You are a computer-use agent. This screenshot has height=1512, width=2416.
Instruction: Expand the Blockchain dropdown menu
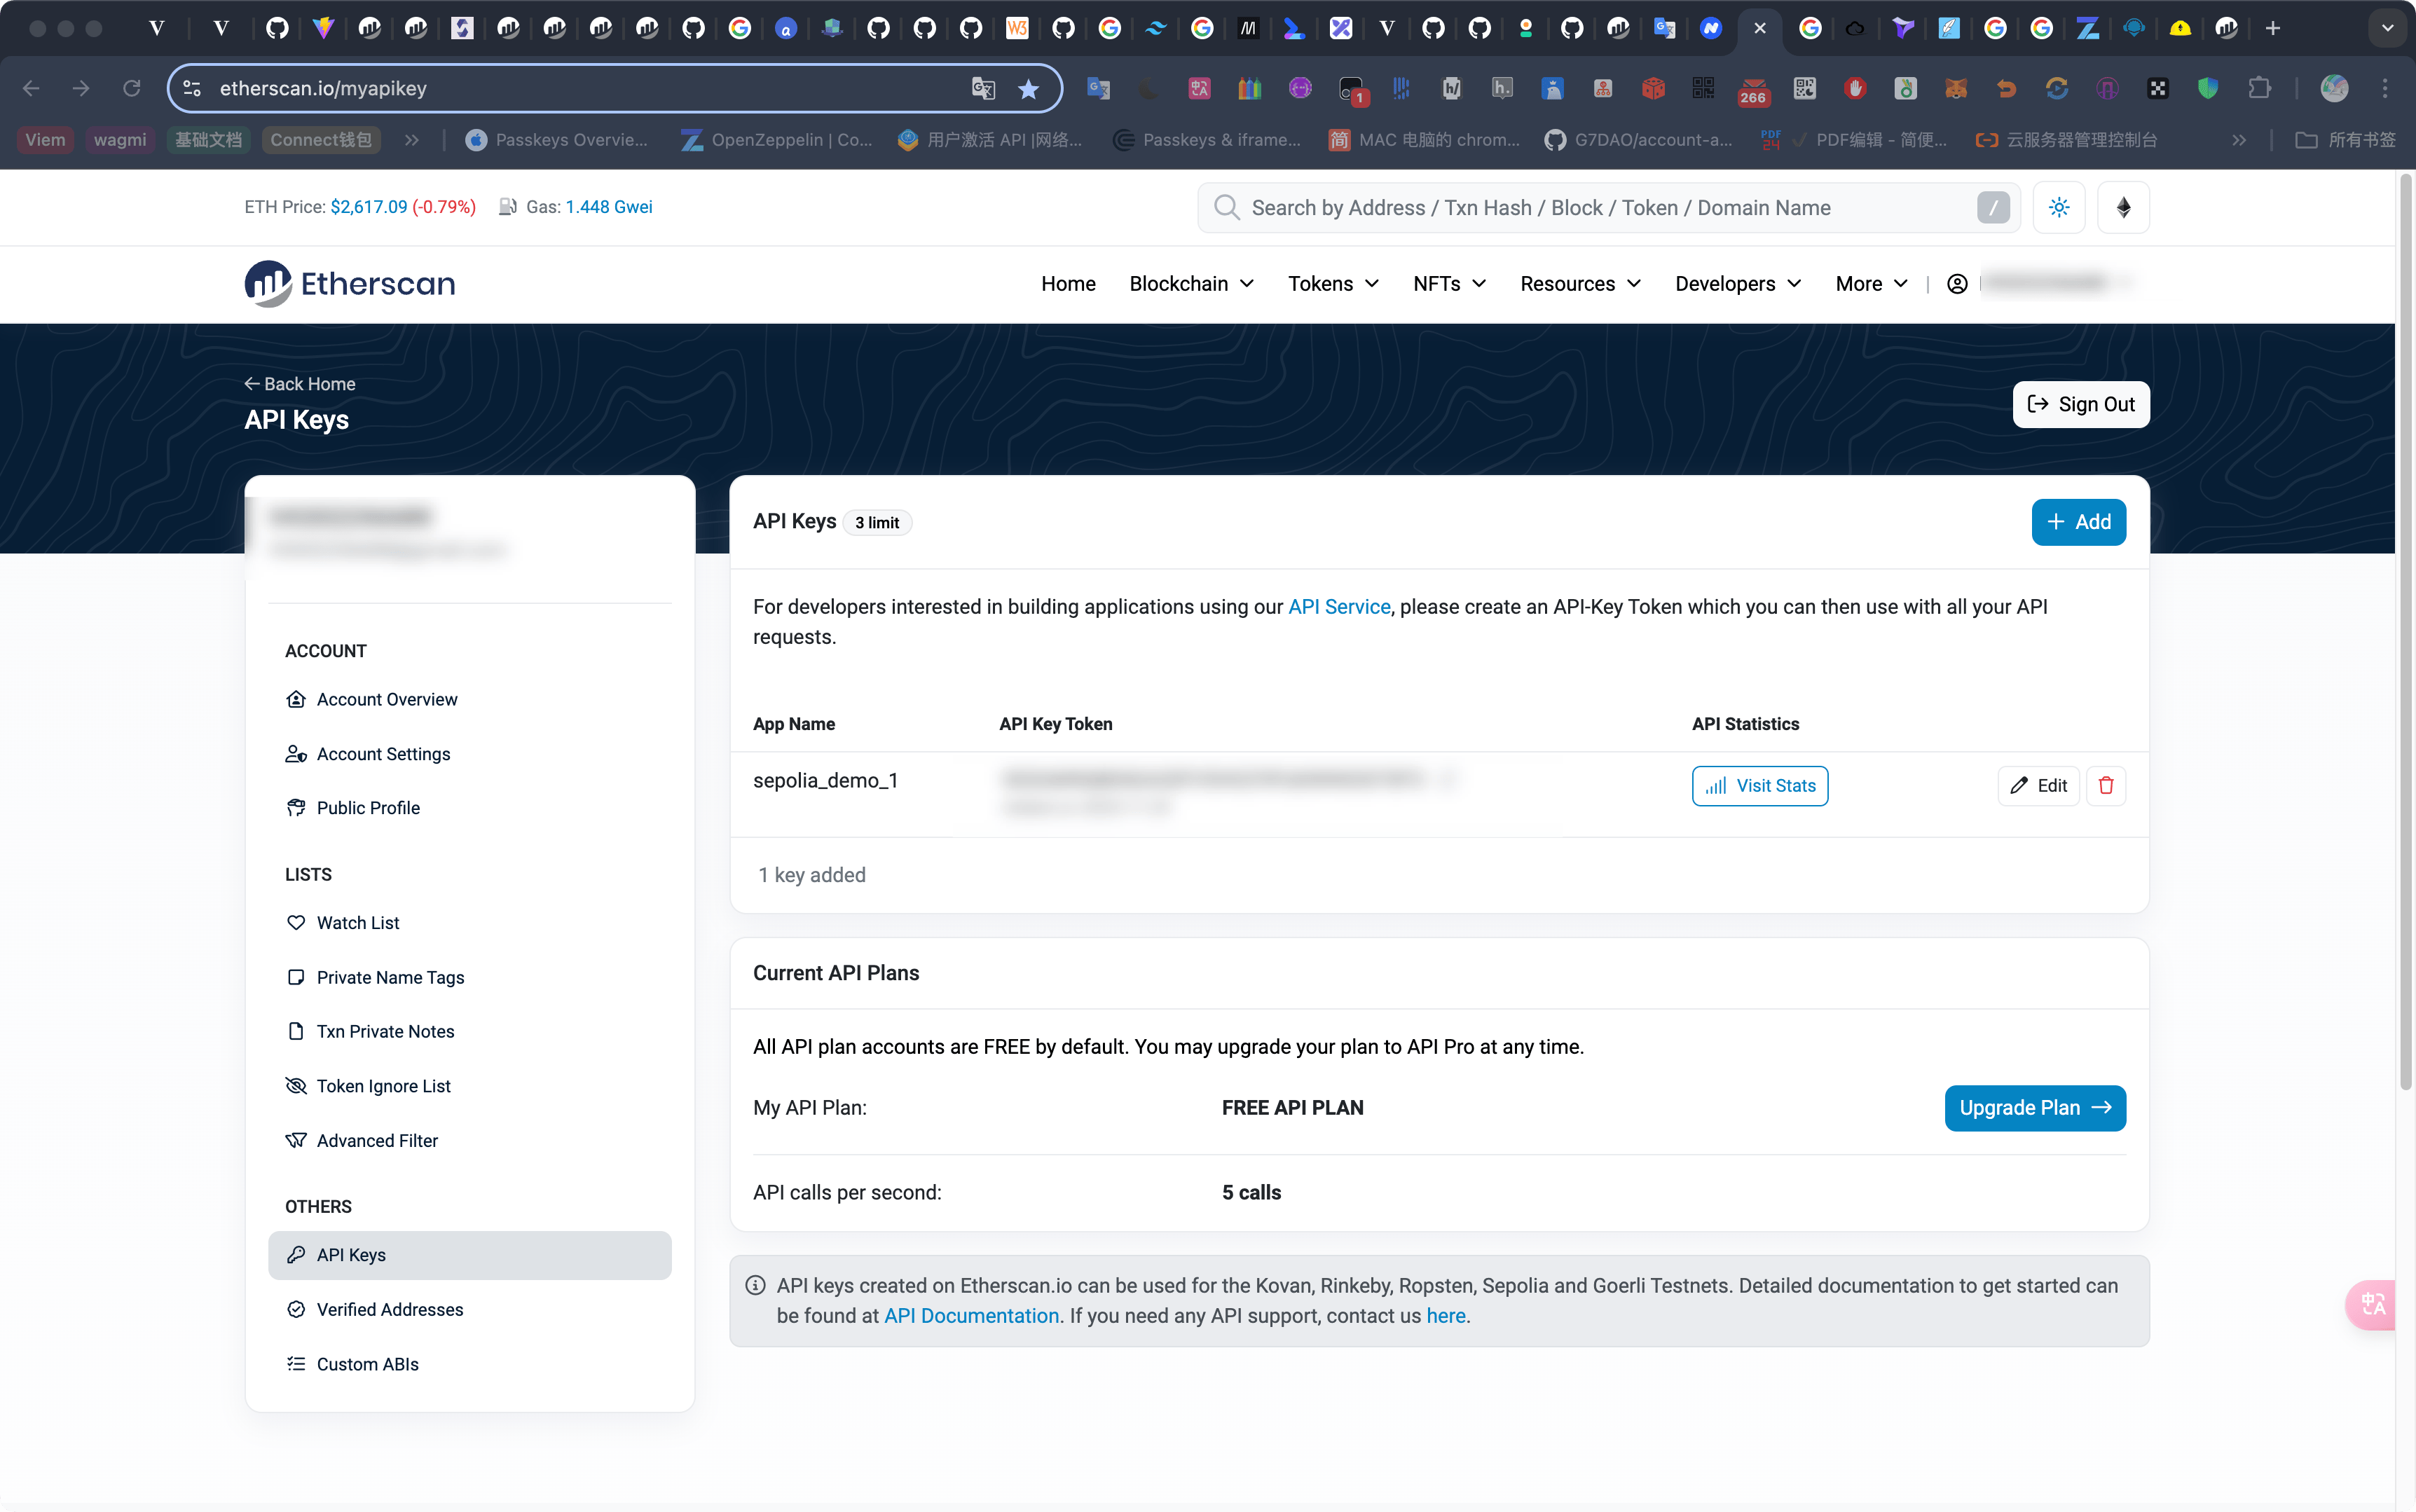1191,284
